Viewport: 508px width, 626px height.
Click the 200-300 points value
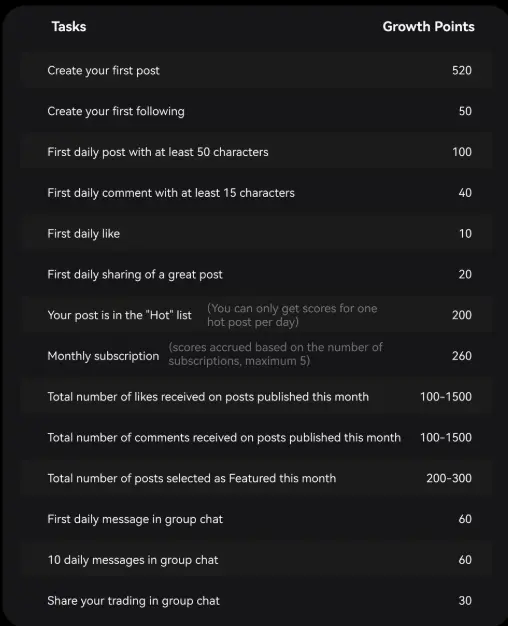click(449, 478)
